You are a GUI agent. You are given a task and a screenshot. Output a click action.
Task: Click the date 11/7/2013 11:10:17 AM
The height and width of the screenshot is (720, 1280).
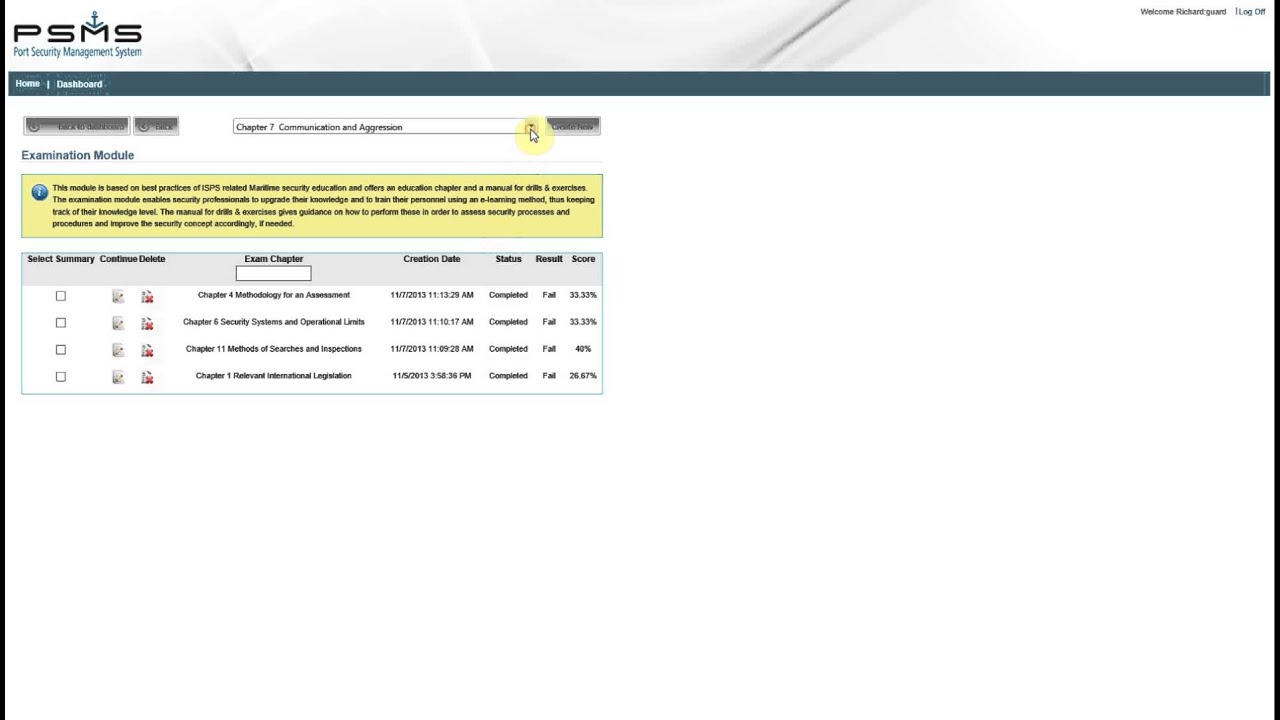tap(432, 322)
